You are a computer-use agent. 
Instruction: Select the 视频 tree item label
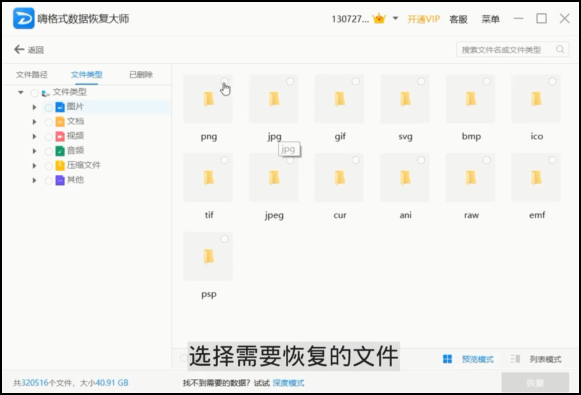(75, 136)
